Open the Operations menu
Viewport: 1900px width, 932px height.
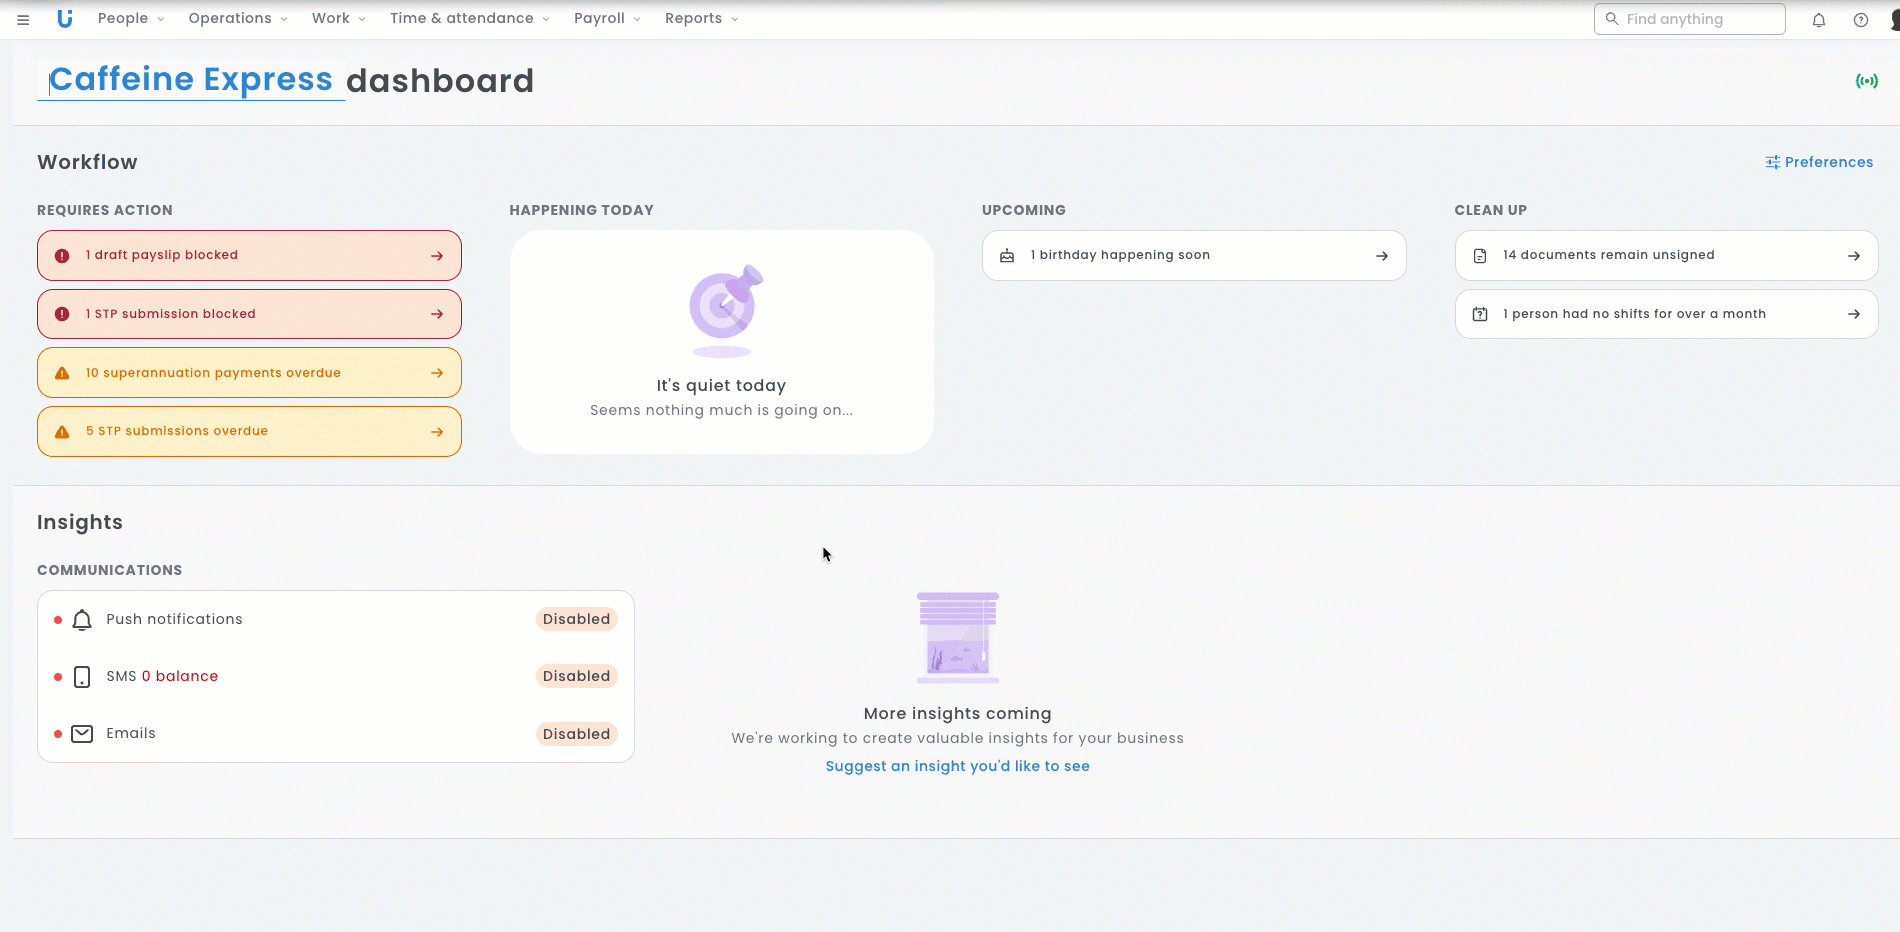coord(238,19)
